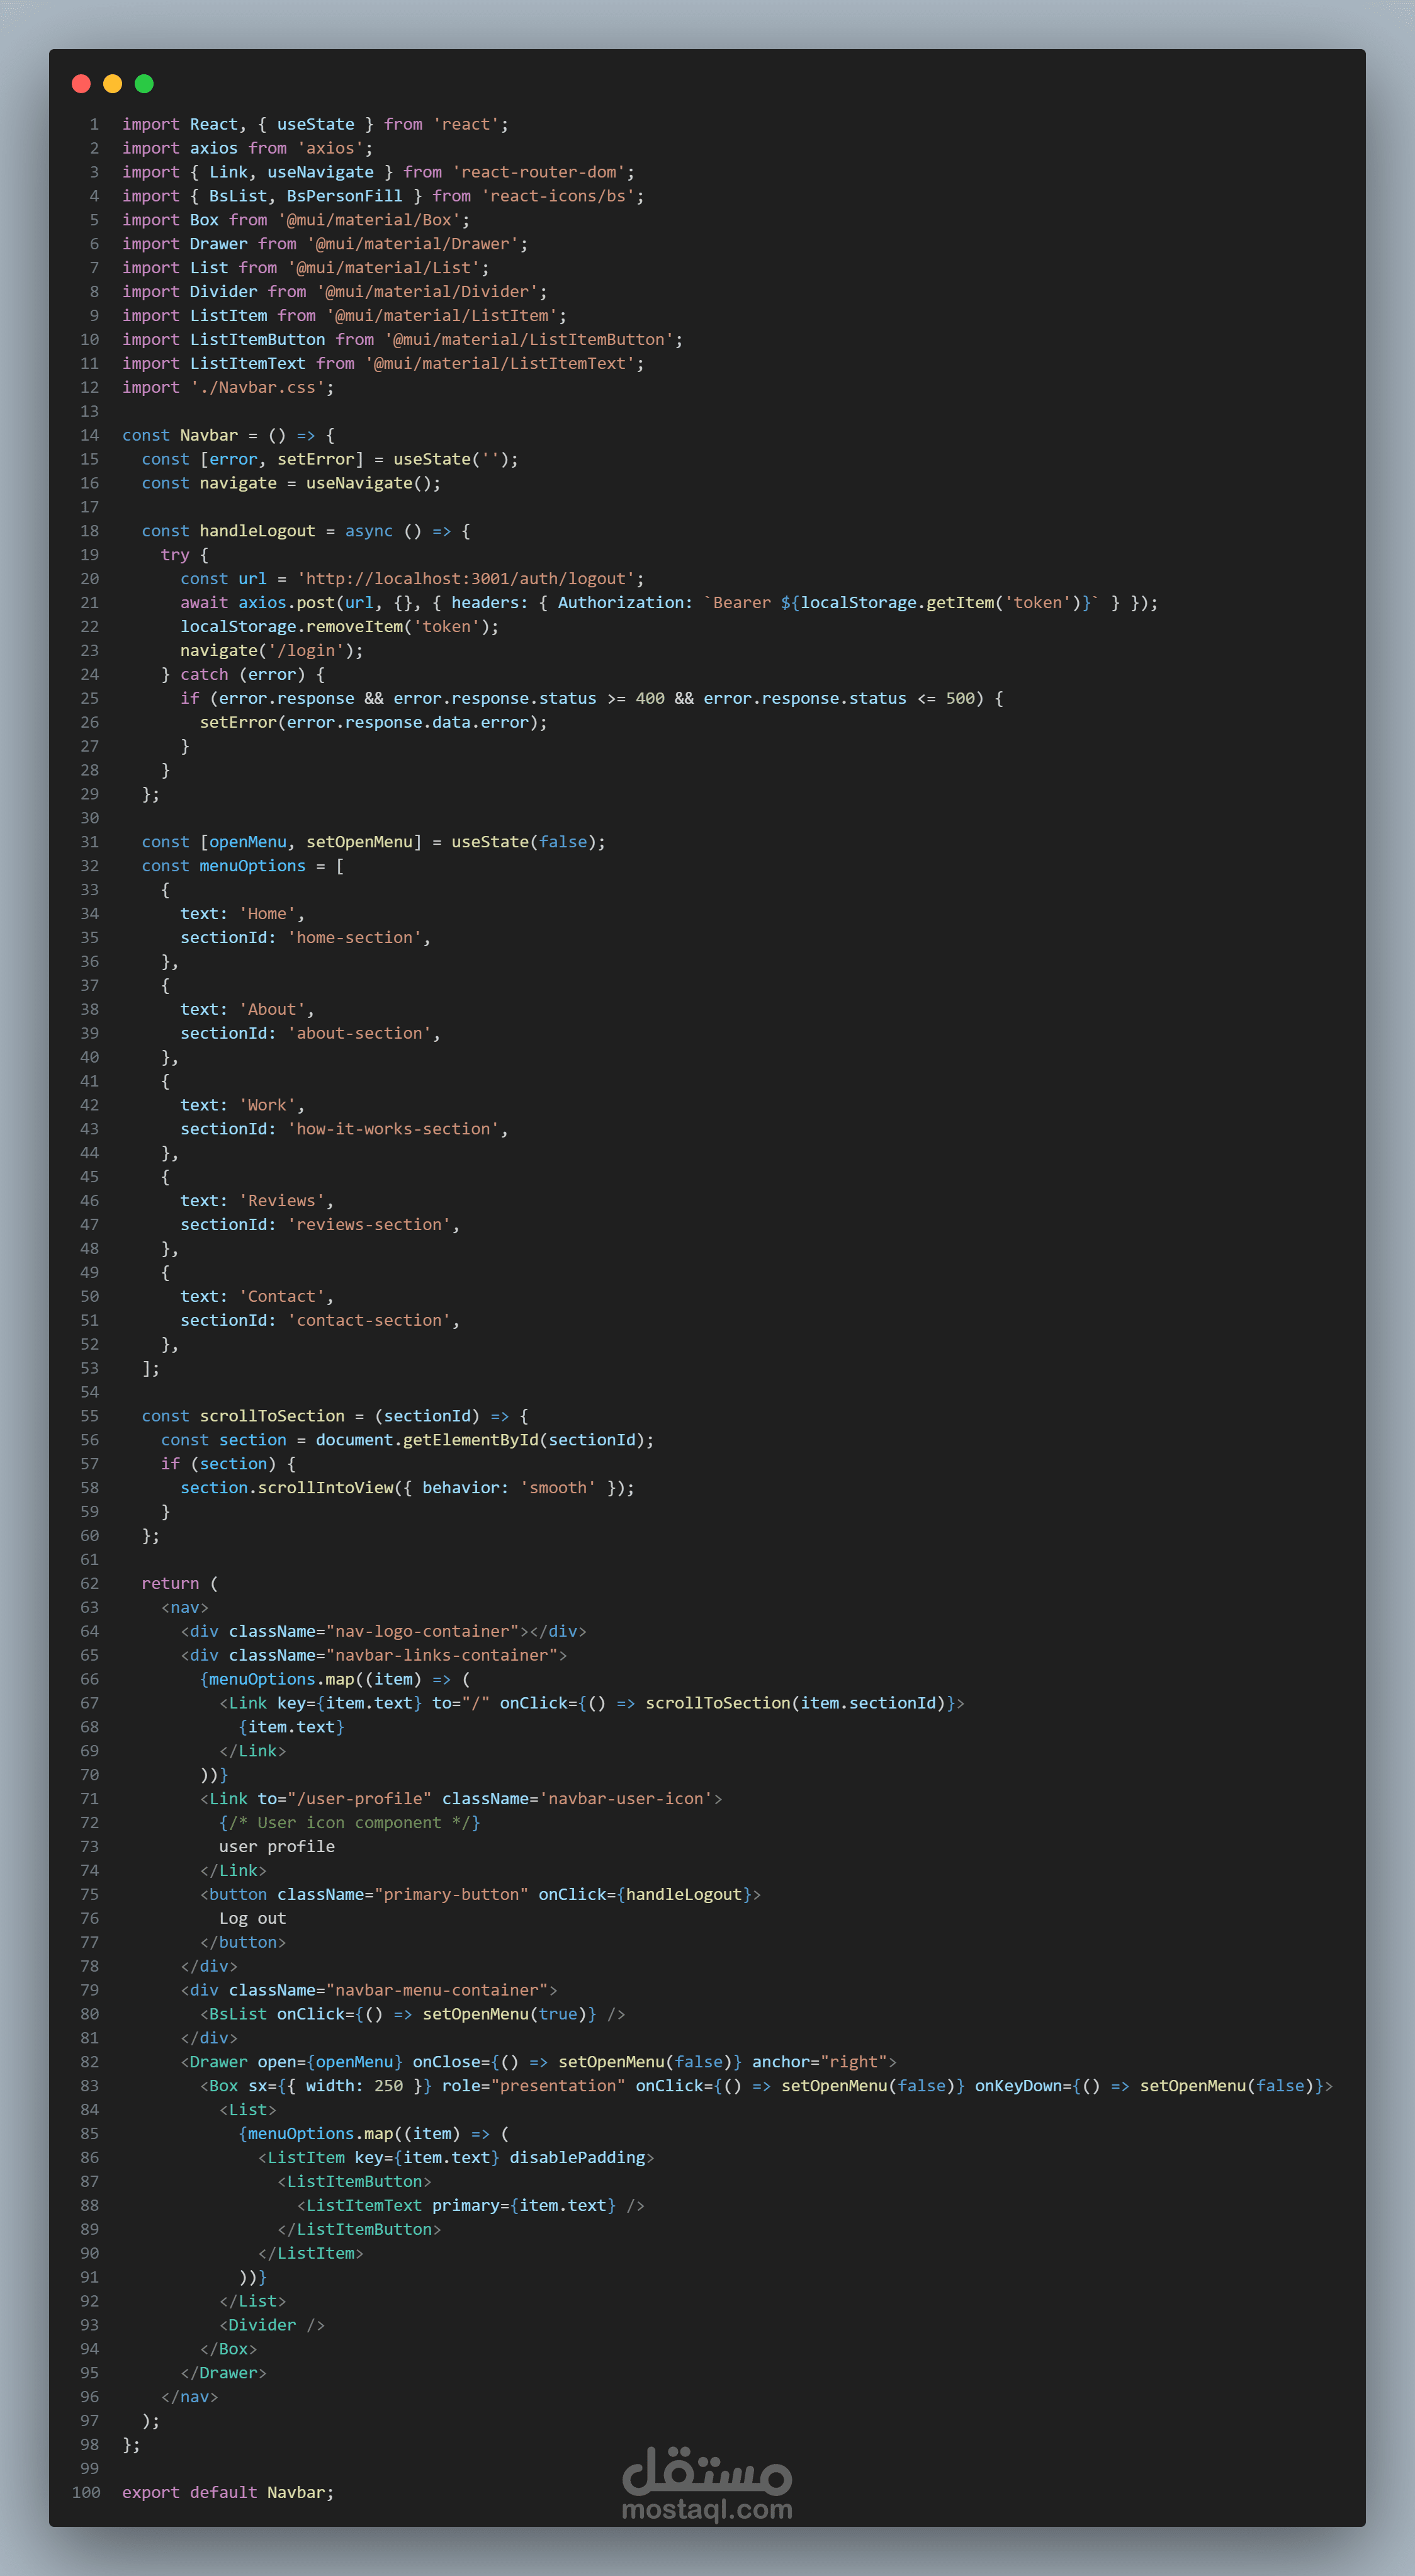Click the menuOptions variable declaration
This screenshot has height=2576, width=1415.
coord(252,866)
